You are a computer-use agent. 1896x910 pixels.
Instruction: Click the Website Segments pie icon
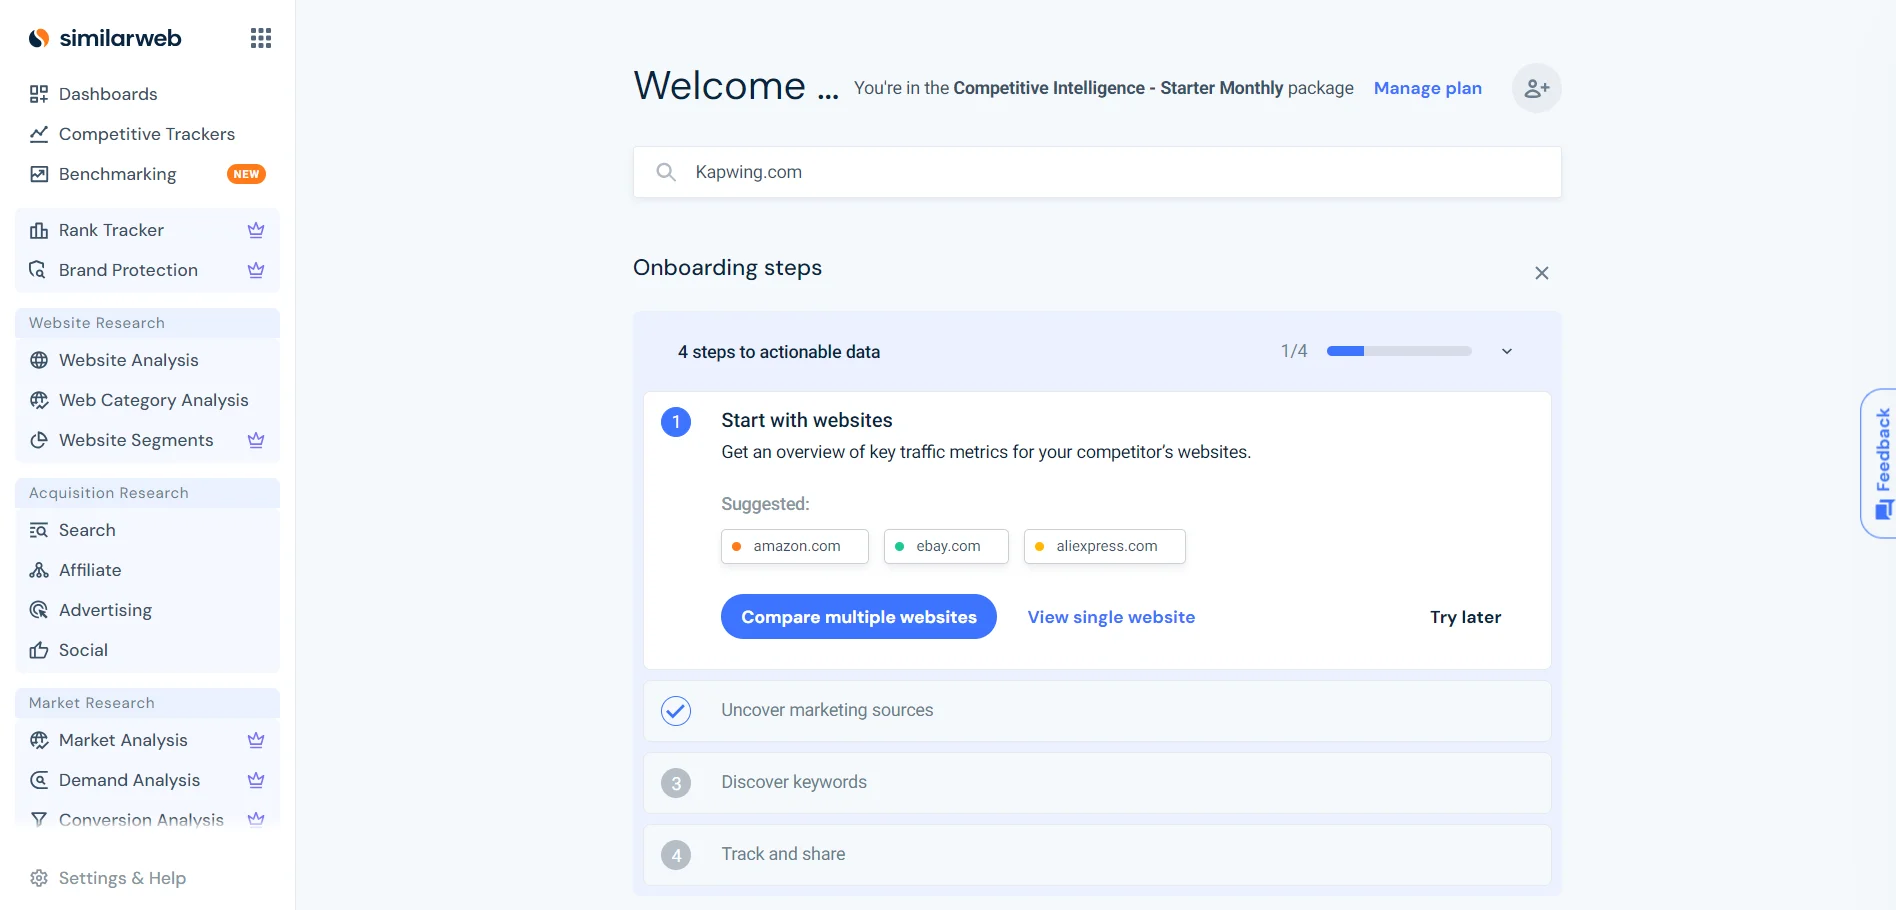pos(39,440)
